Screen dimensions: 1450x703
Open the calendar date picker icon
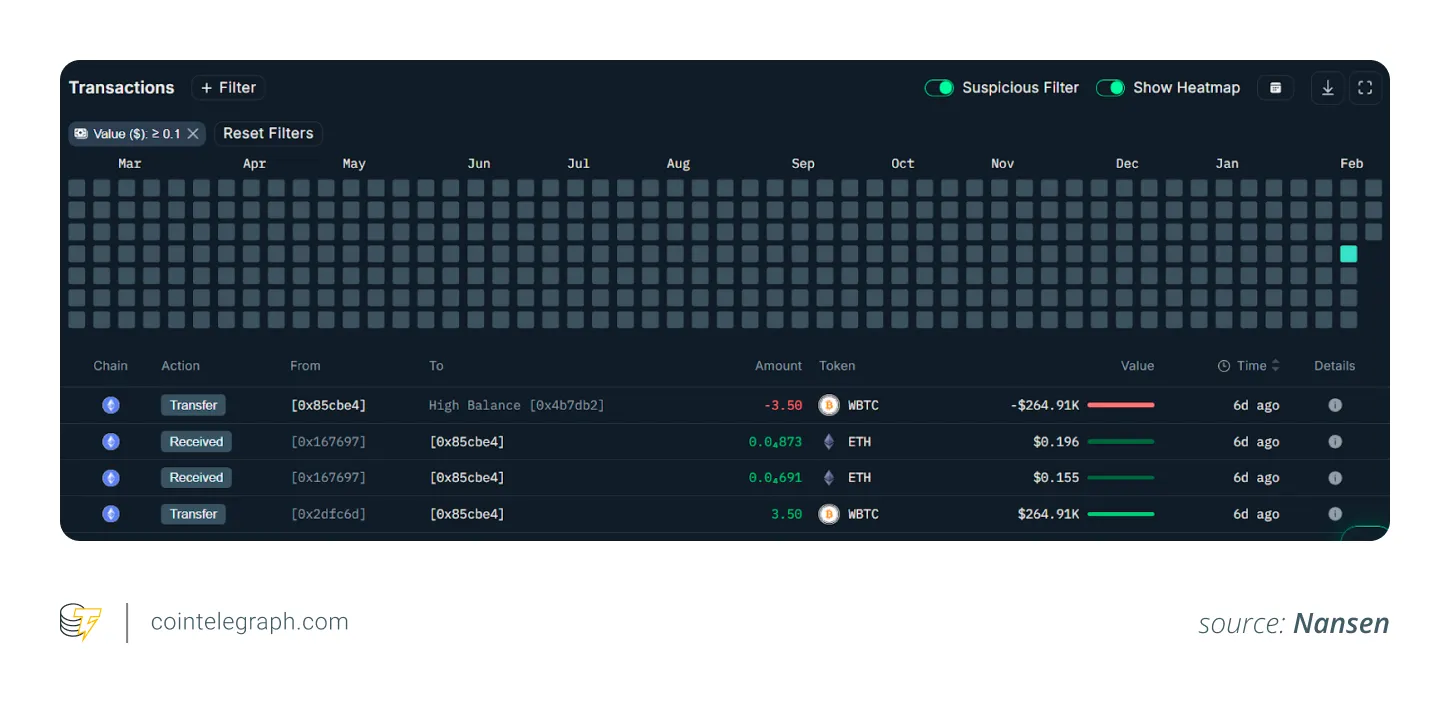1275,88
